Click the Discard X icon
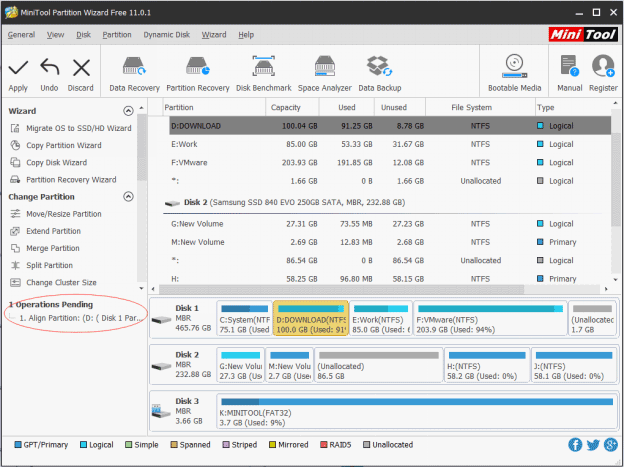Viewport: 624px width, 467px height. point(81,70)
